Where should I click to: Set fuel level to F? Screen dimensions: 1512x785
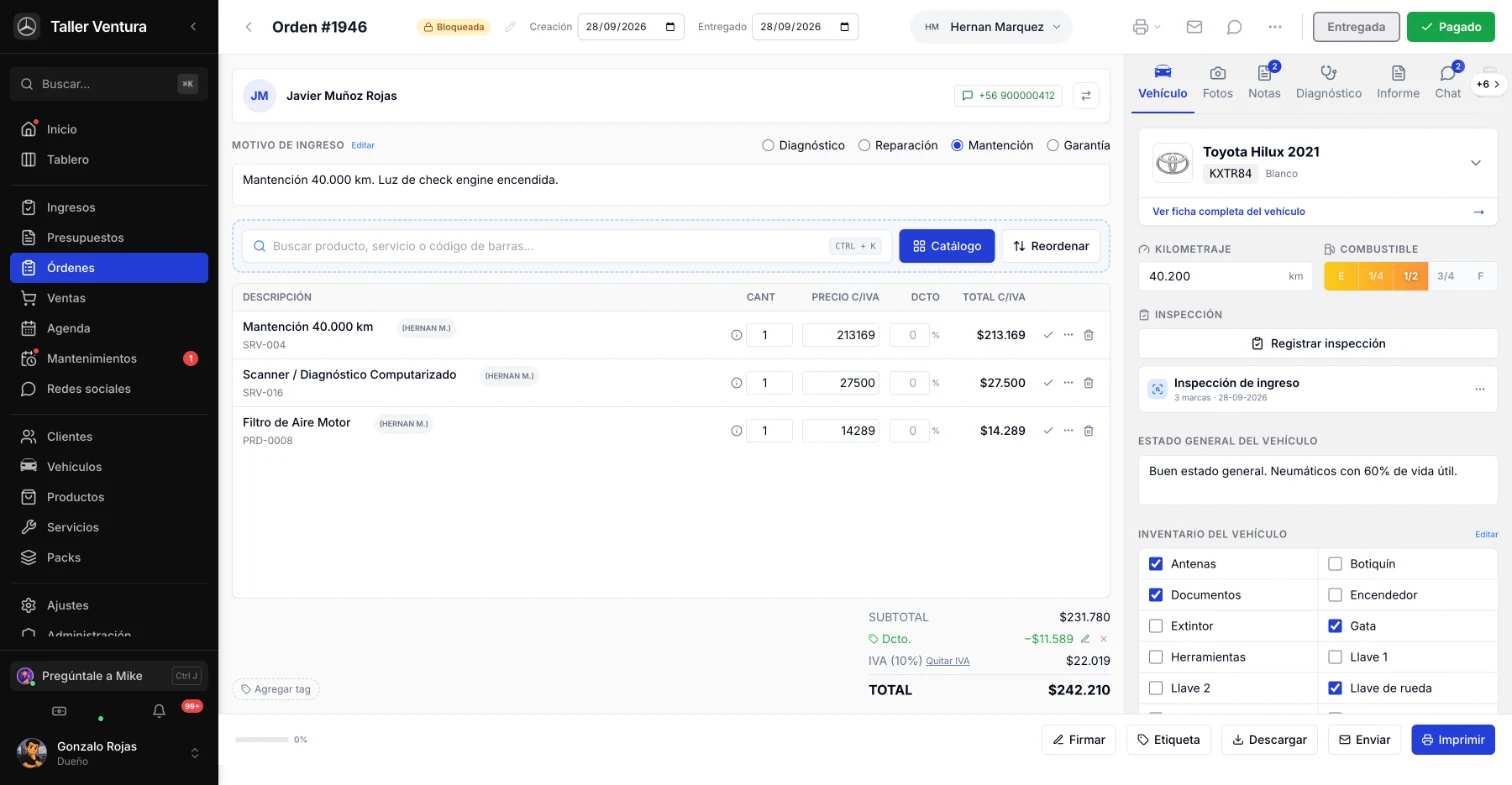(x=1480, y=276)
